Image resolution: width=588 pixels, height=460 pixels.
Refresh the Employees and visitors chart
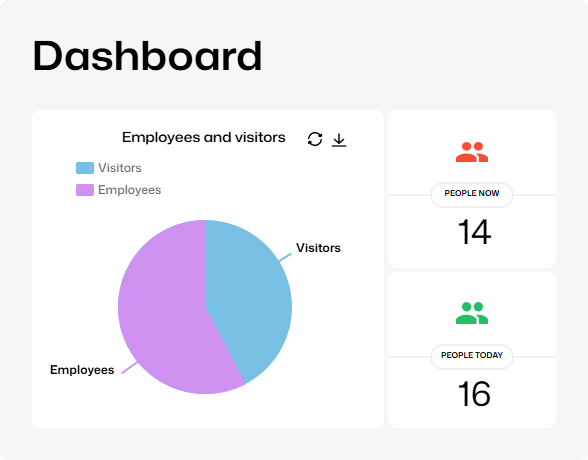pyautogui.click(x=315, y=139)
